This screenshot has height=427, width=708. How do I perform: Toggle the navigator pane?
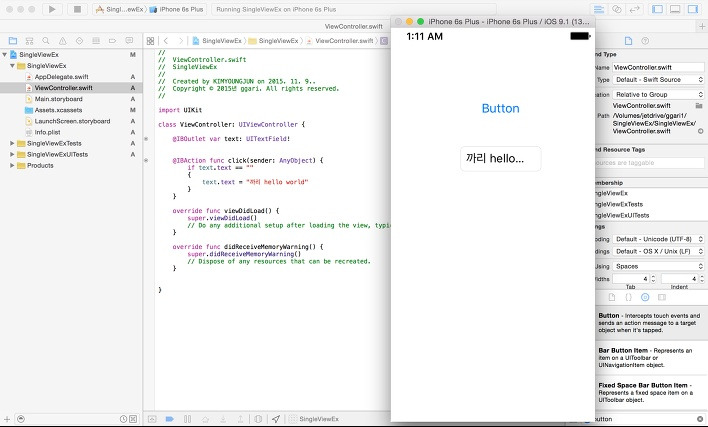(x=657, y=9)
